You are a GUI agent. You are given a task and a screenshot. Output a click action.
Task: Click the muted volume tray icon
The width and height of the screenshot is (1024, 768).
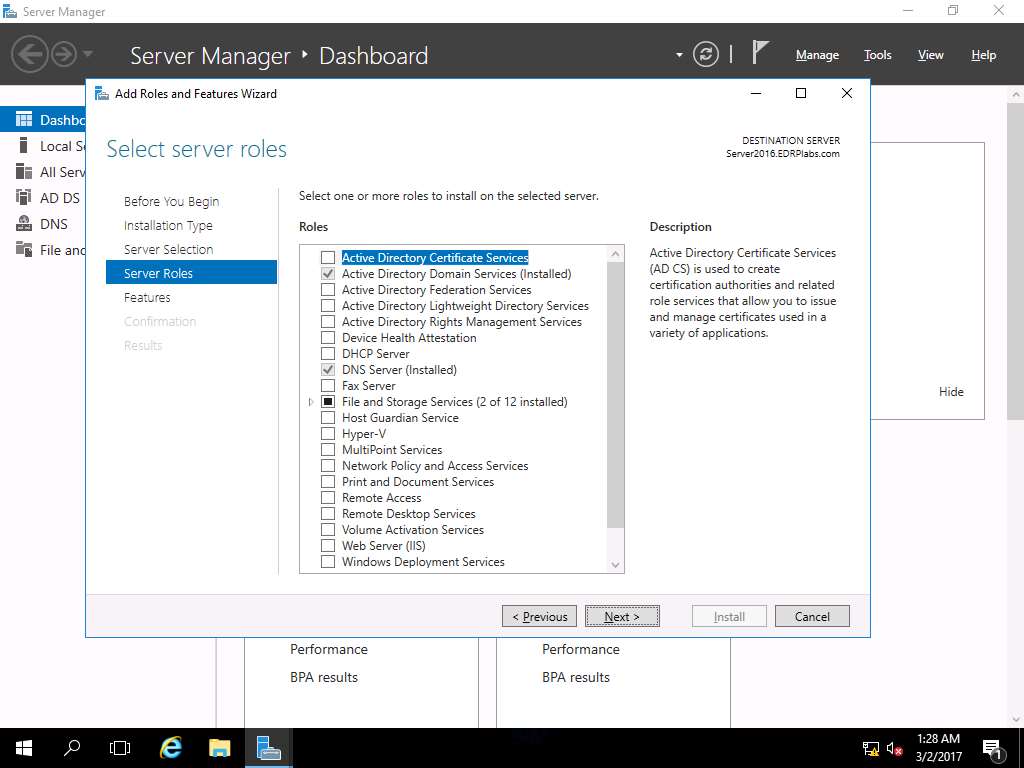click(895, 748)
